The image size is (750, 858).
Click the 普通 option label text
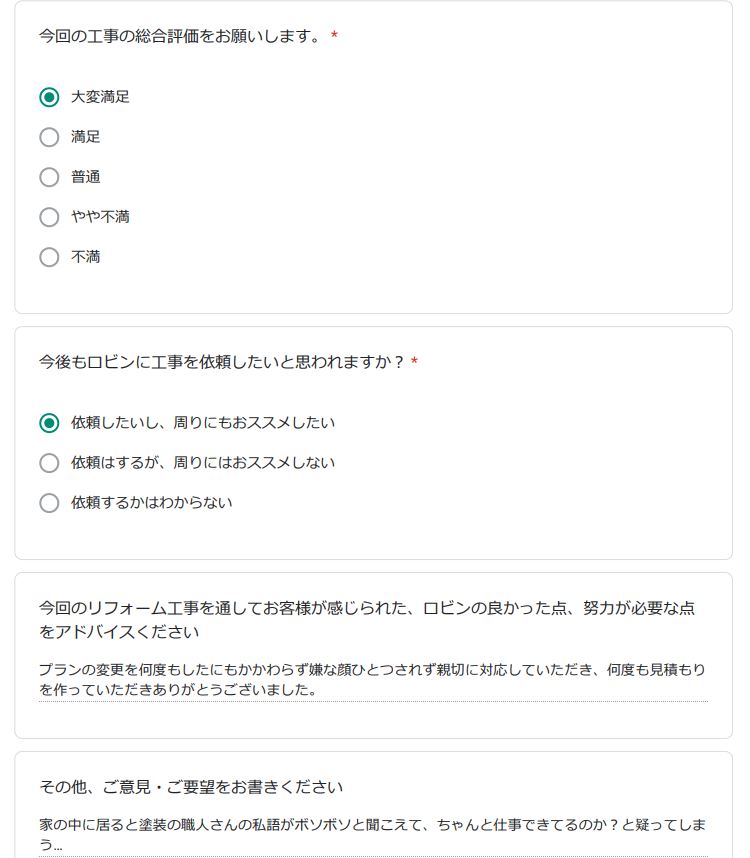(85, 177)
